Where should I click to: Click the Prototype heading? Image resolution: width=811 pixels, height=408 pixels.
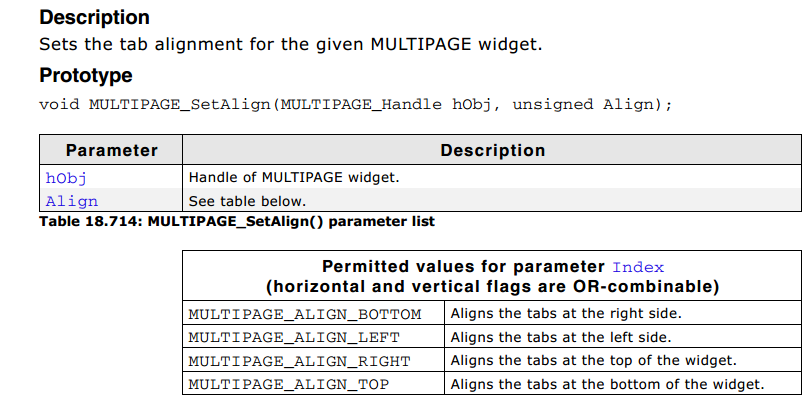(x=86, y=75)
